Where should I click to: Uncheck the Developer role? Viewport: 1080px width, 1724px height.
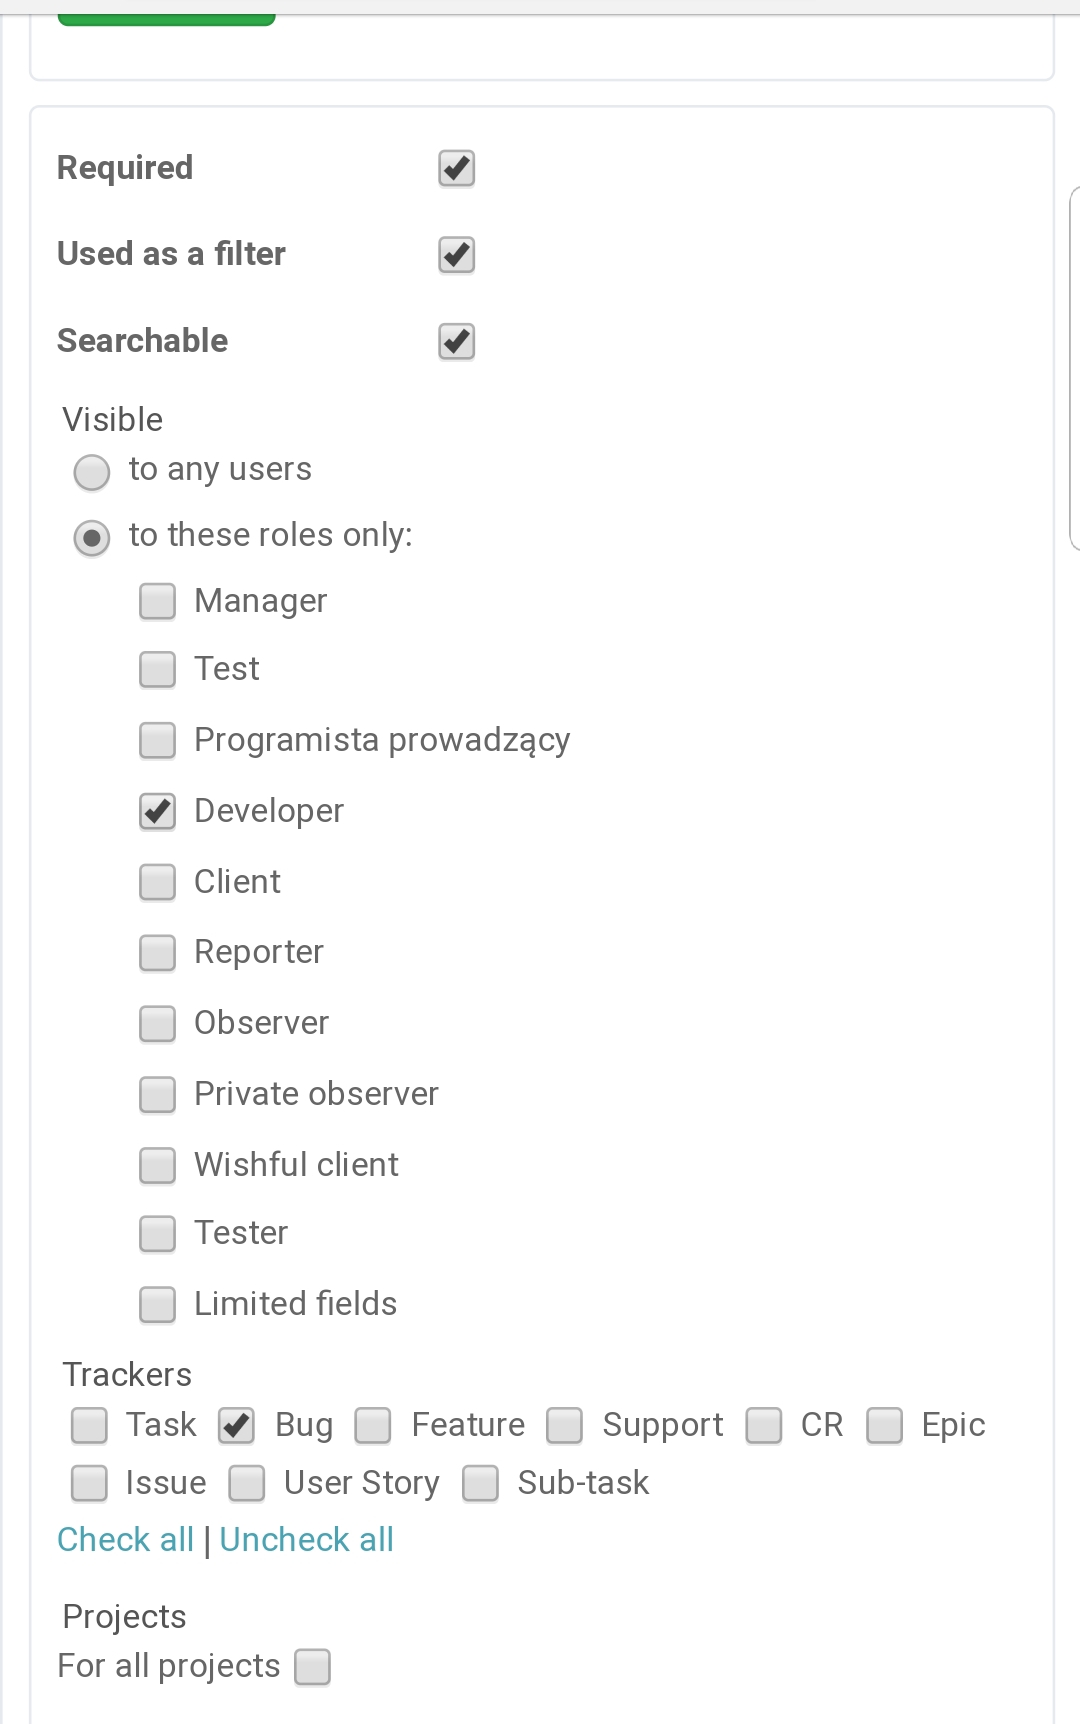[157, 812]
